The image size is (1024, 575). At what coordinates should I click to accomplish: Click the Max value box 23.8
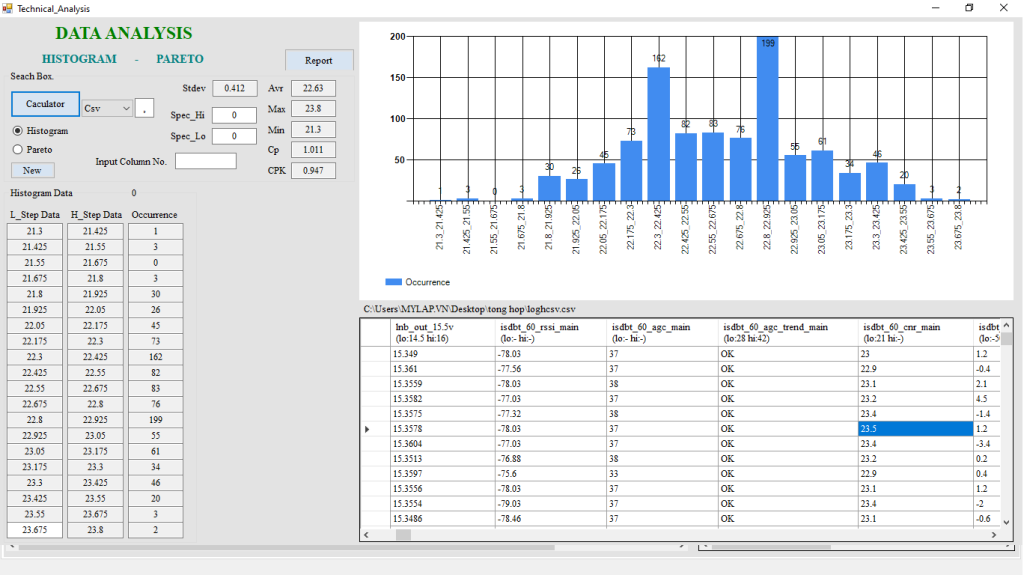pyautogui.click(x=313, y=108)
